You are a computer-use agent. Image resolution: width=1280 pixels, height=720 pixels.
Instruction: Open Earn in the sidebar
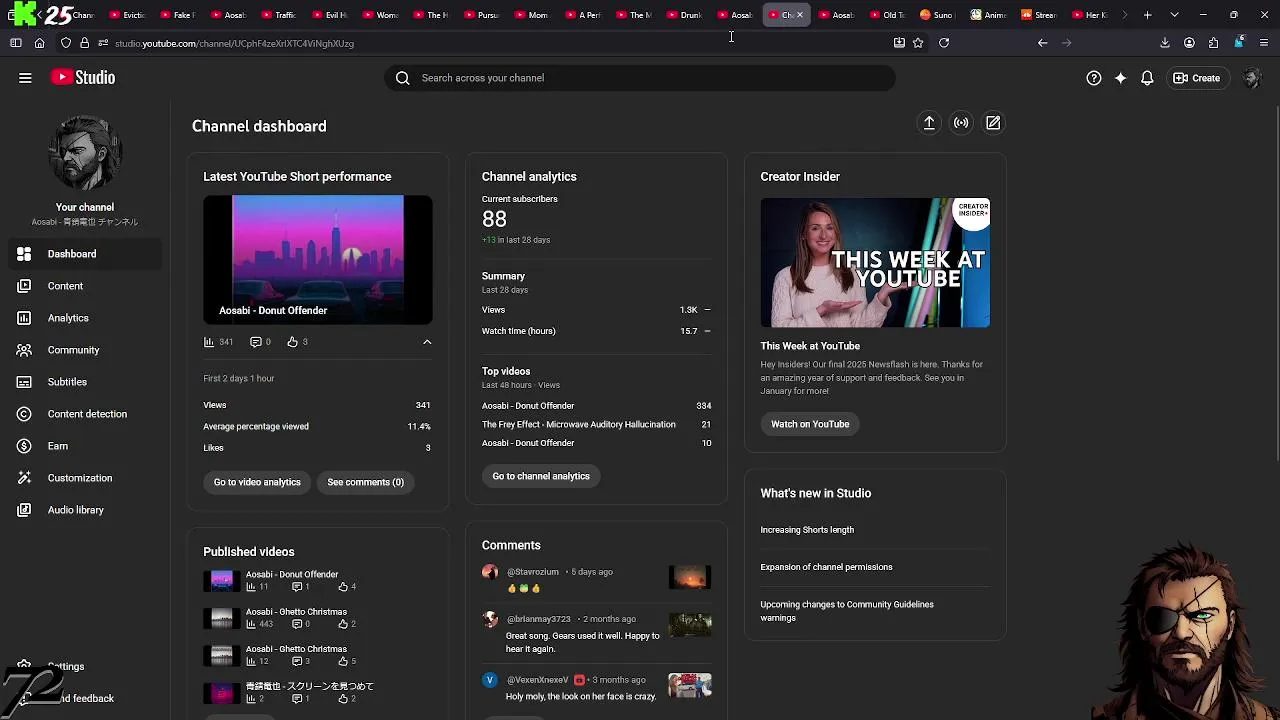(x=85, y=446)
